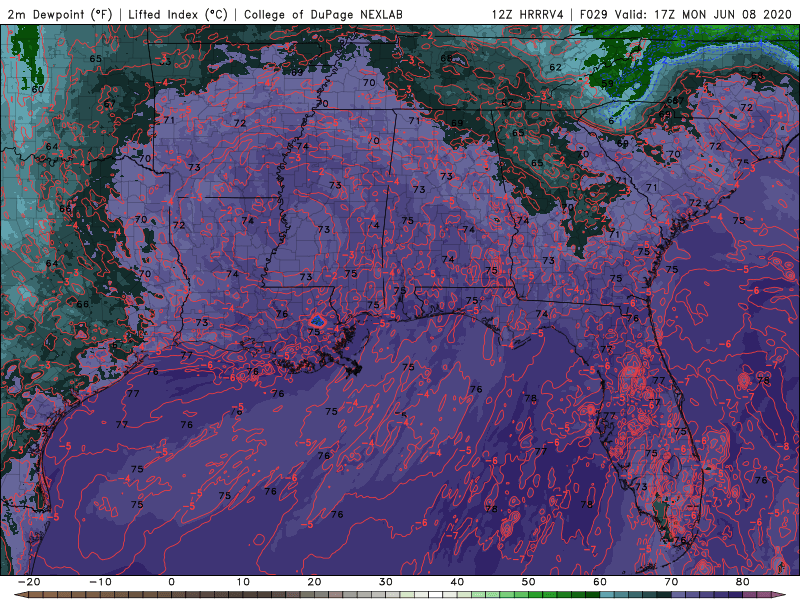The image size is (800, 600).
Task: Click the -20 label on the color scale
Action: tap(29, 582)
